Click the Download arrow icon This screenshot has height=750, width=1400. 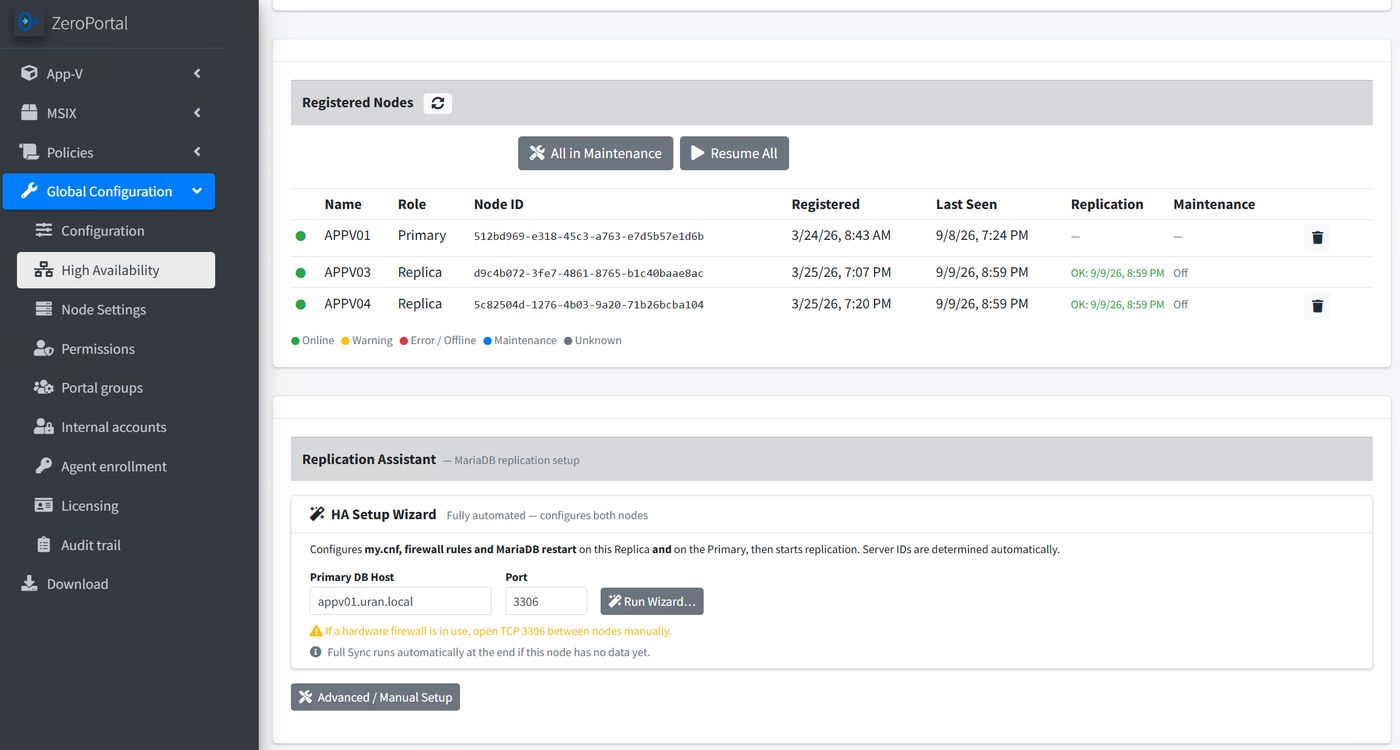(29, 583)
